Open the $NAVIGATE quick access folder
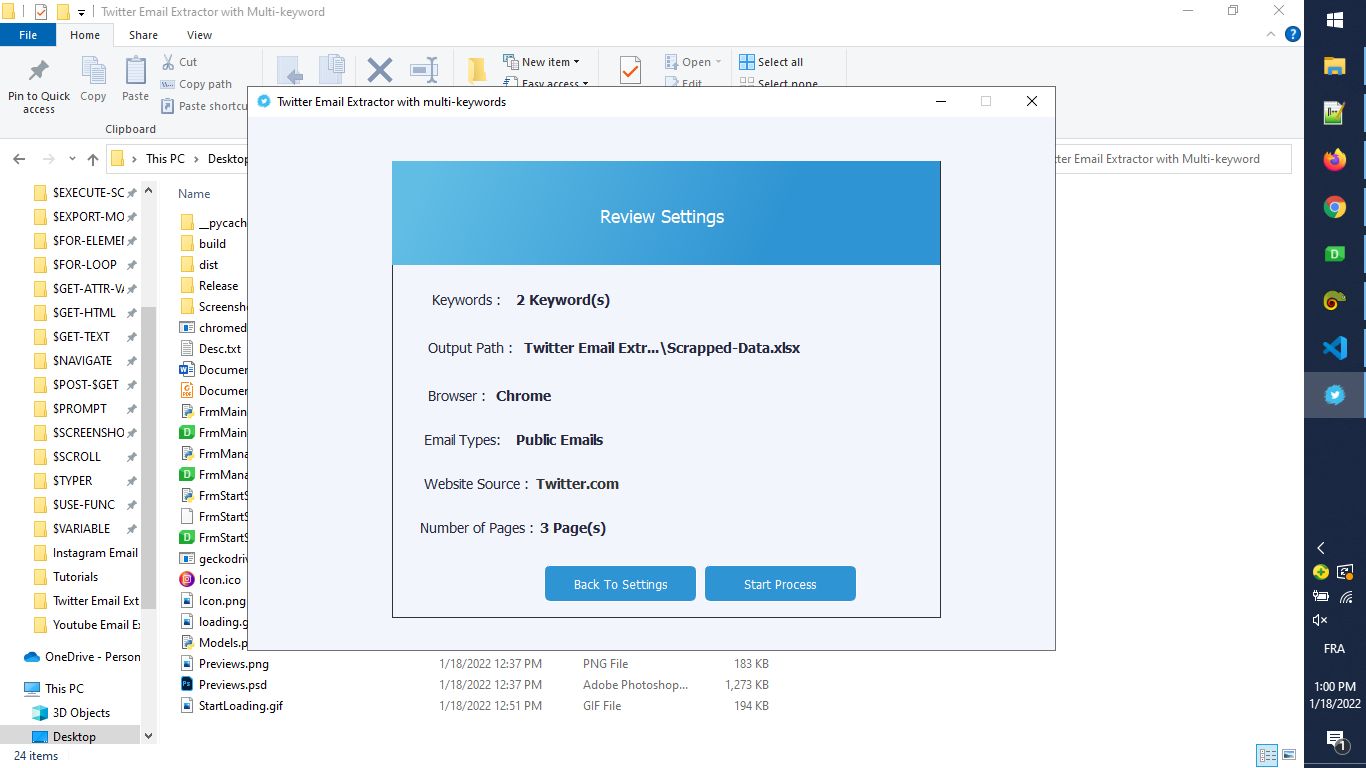This screenshot has height=768, width=1366. [84, 361]
